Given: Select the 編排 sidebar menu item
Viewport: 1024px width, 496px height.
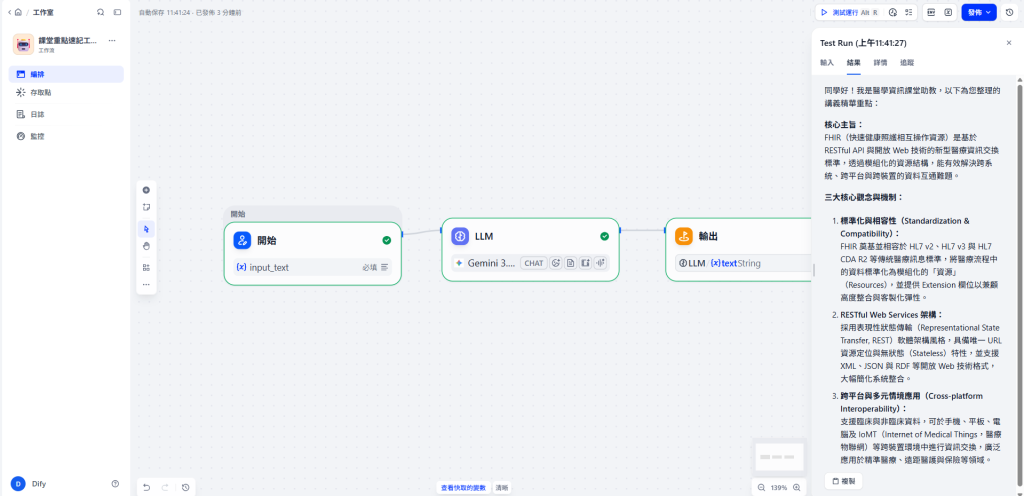Looking at the screenshot, I should point(66,74).
